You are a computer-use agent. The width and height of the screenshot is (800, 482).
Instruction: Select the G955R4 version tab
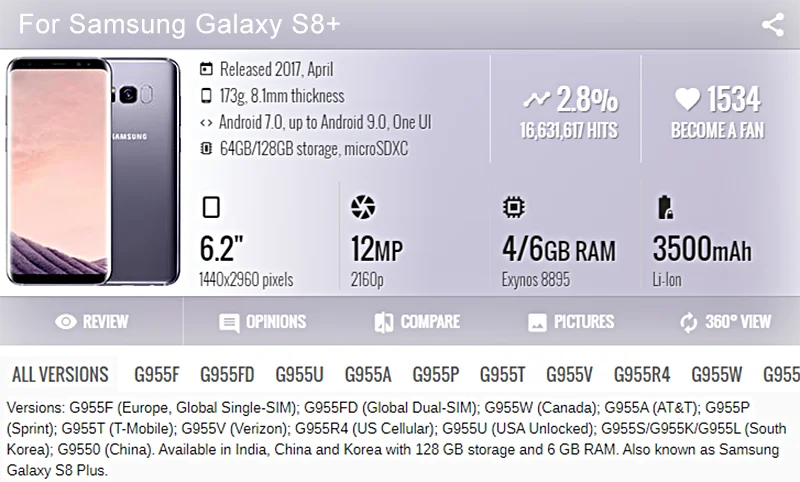(642, 374)
